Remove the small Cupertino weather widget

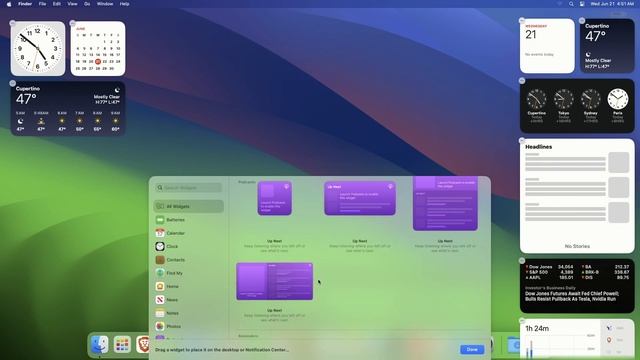(x=582, y=20)
